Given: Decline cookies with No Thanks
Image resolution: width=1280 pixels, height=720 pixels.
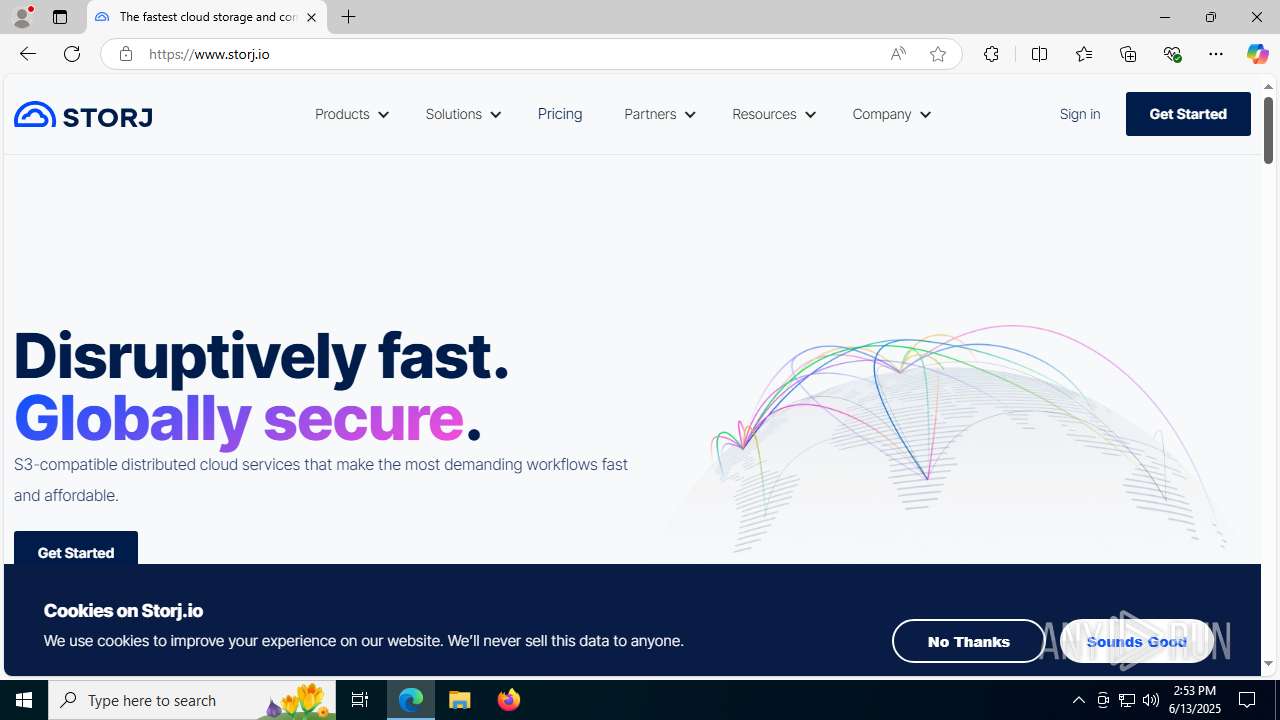Looking at the screenshot, I should pos(968,641).
